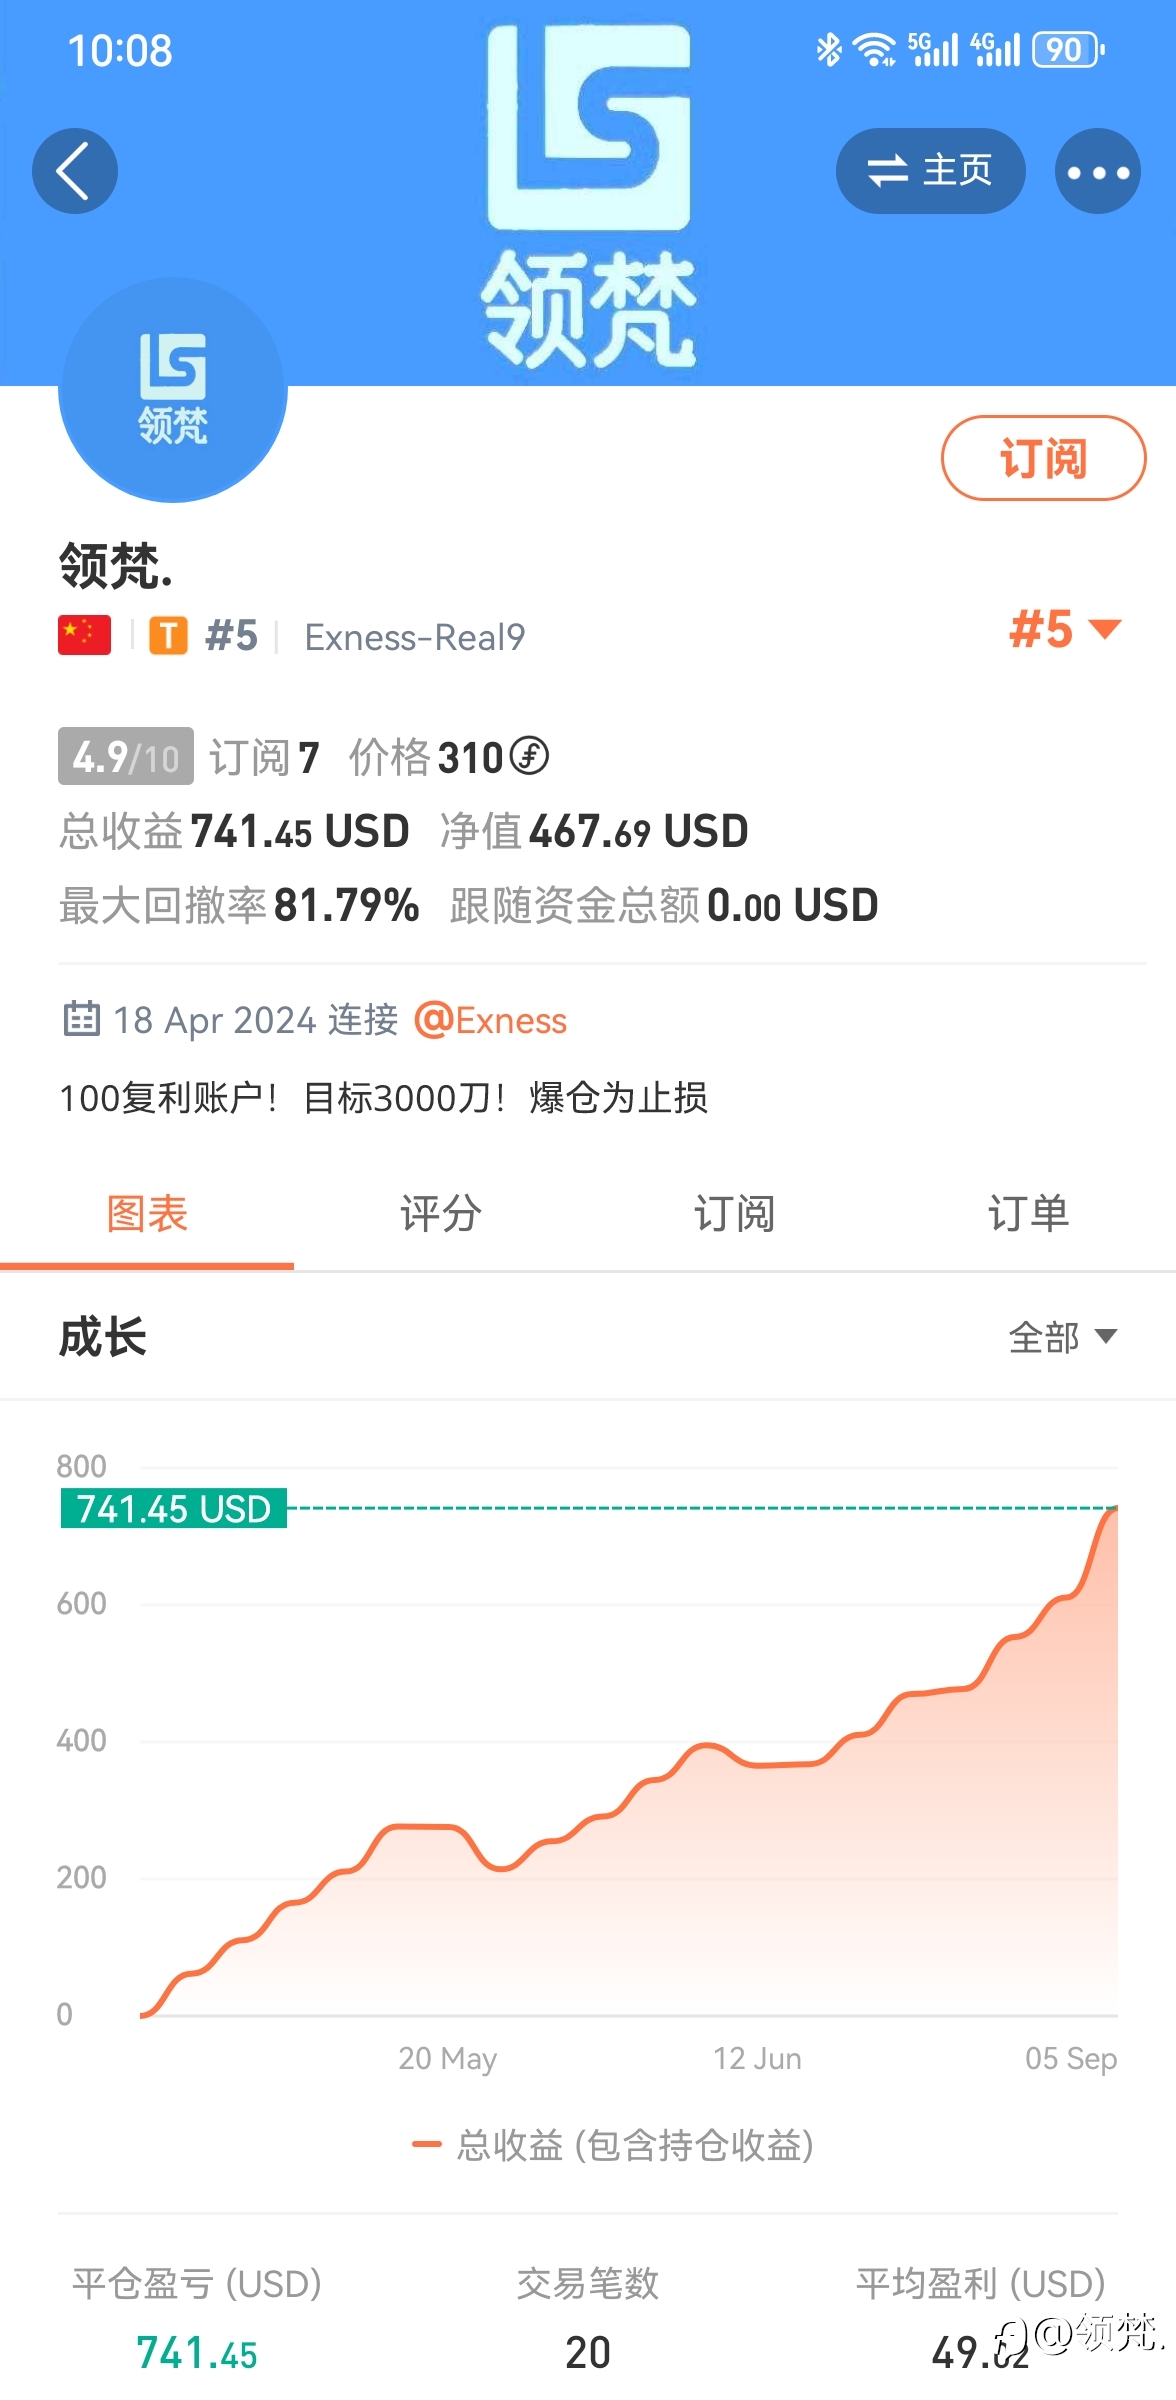Open the @Exness link
Screen dimensions: 1176x2400
(490, 1020)
